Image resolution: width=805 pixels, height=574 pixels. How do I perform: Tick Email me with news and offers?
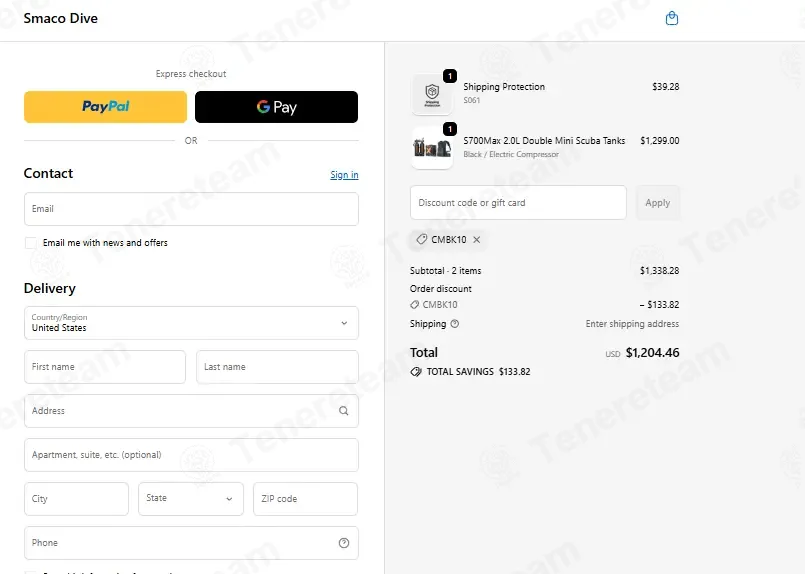[31, 243]
